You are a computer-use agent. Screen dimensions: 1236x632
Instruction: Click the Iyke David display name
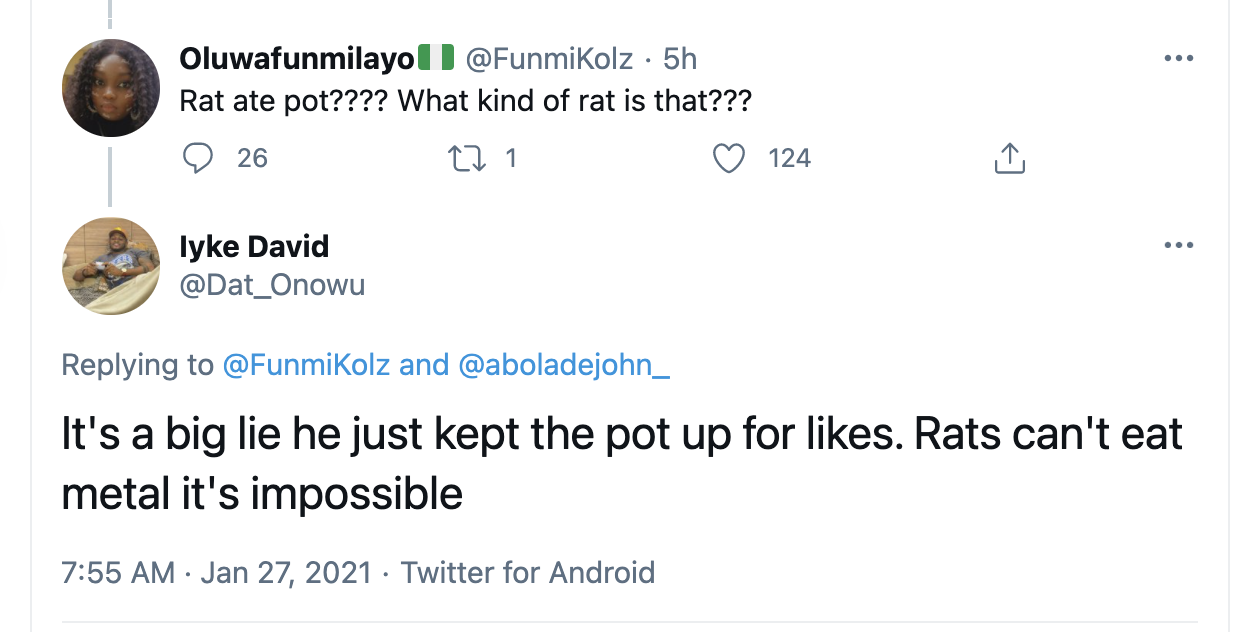254,245
